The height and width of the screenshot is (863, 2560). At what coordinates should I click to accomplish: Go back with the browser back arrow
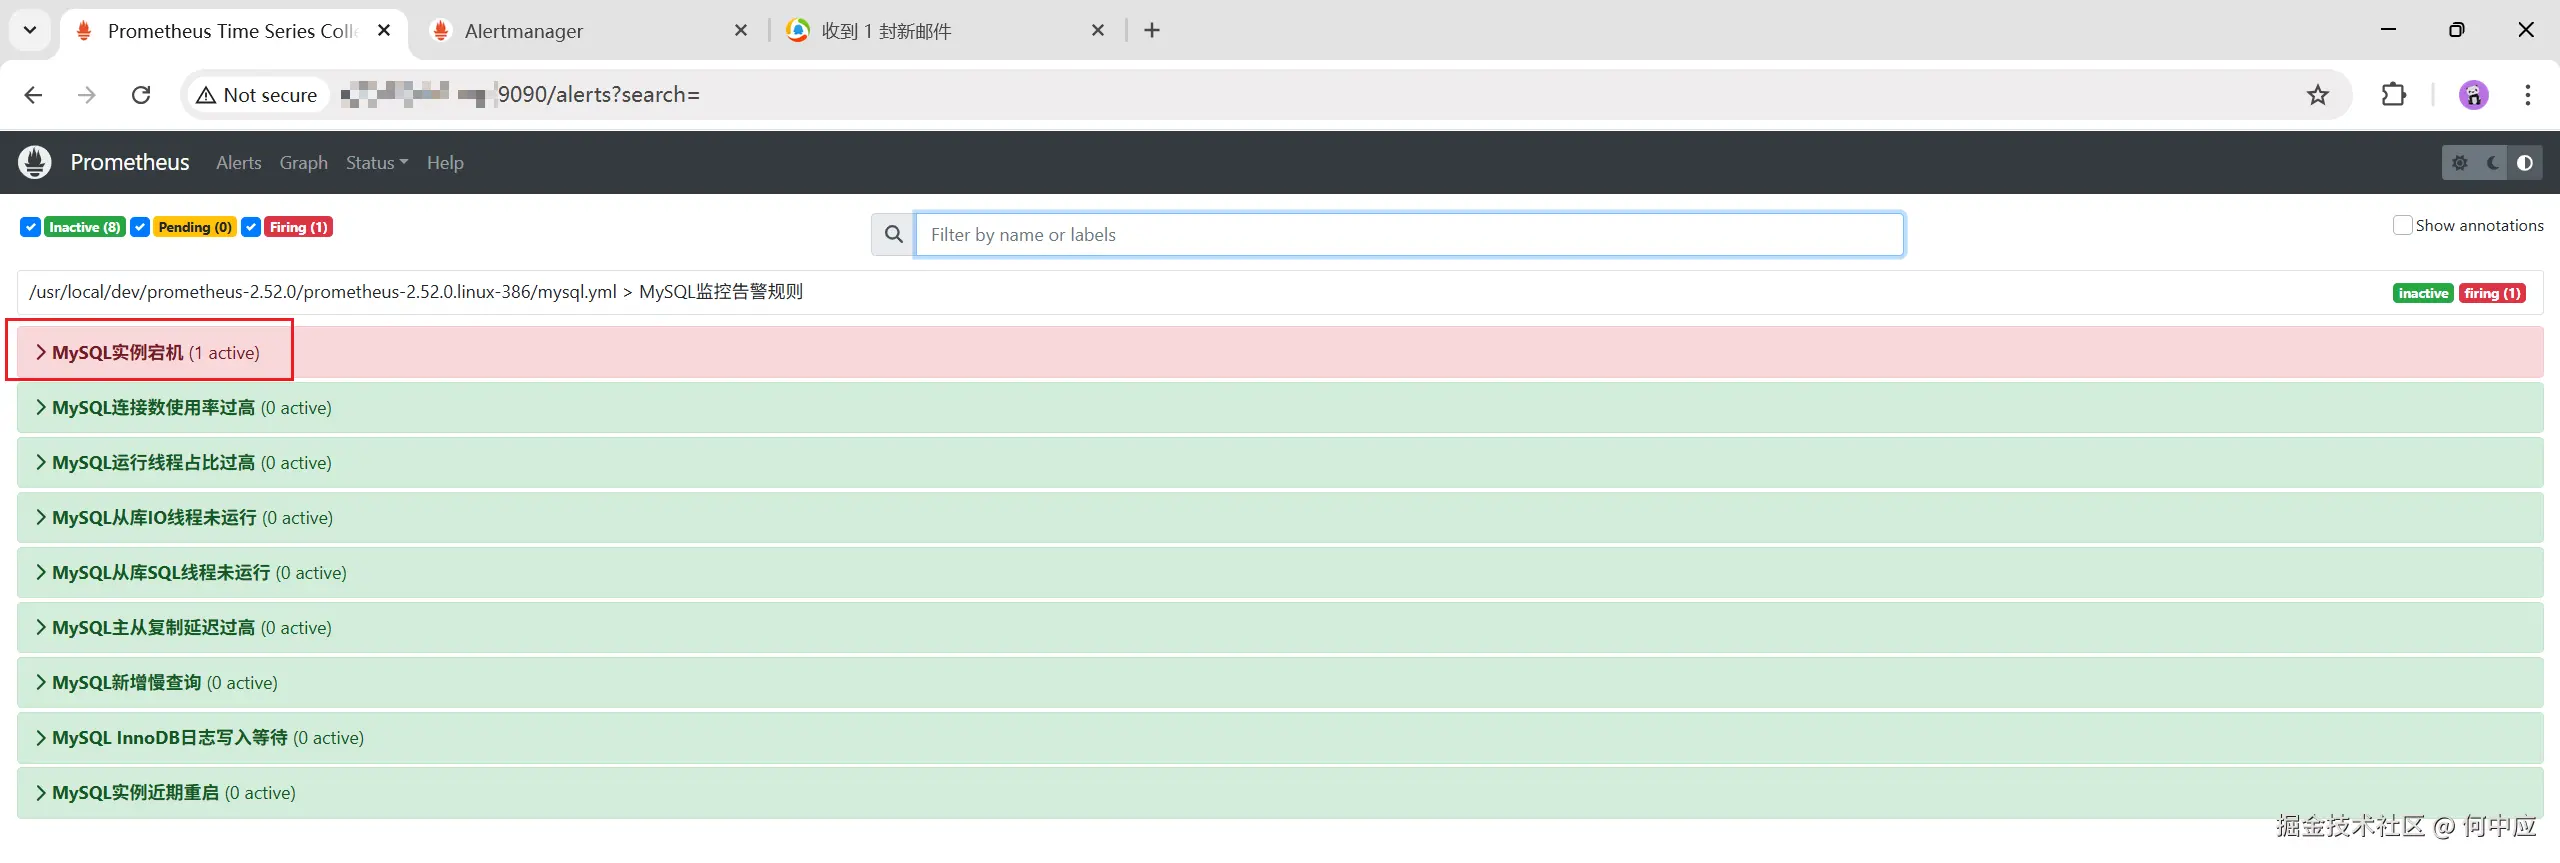[x=33, y=95]
